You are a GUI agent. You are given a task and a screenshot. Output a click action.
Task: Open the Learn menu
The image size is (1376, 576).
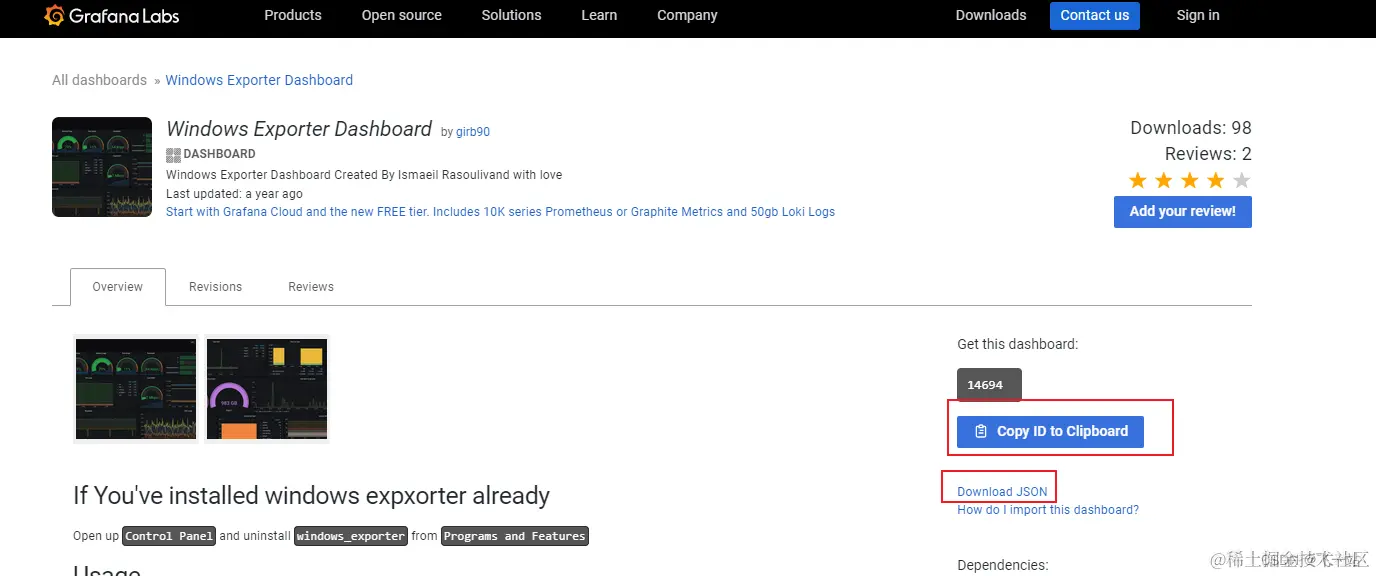(599, 15)
